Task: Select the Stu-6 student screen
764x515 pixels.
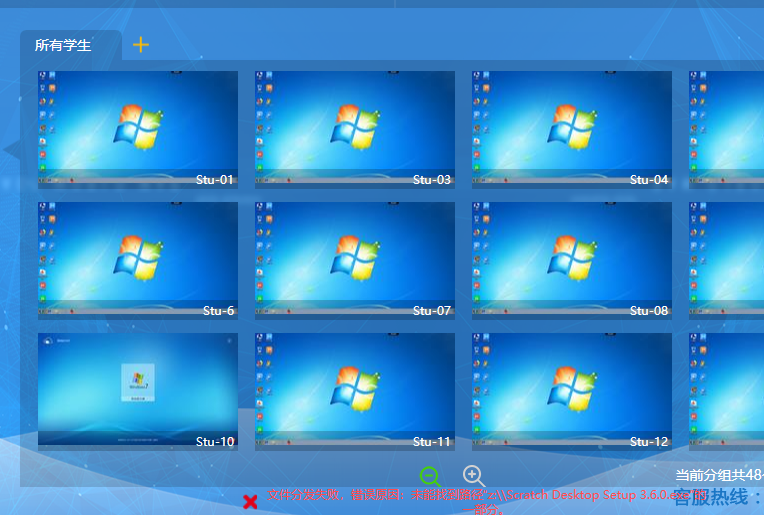Action: [138, 260]
